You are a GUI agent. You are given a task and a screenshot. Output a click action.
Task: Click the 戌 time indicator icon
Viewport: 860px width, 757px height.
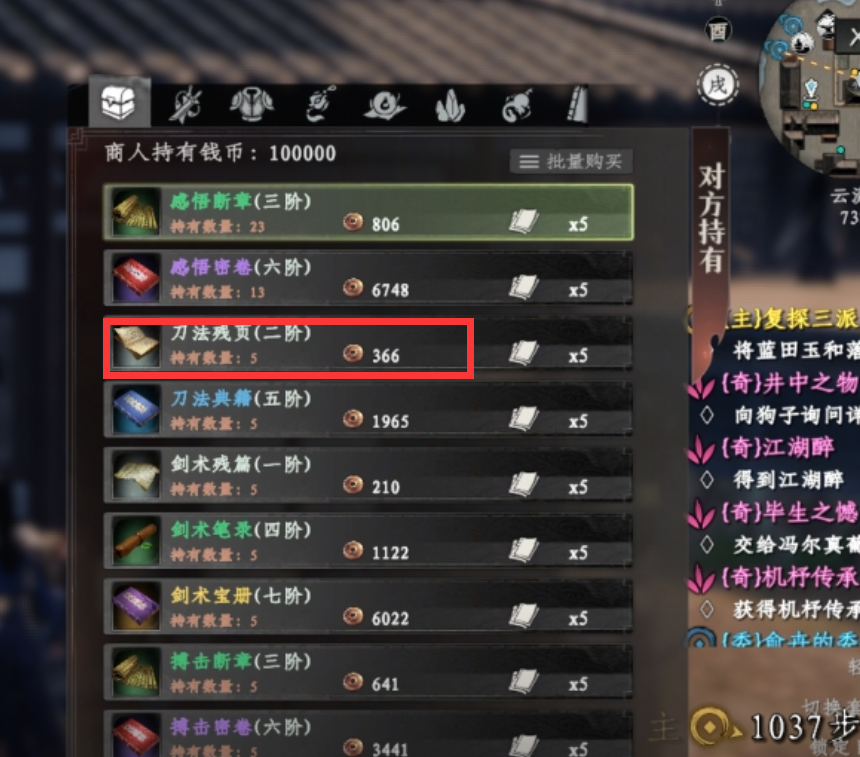pos(717,86)
